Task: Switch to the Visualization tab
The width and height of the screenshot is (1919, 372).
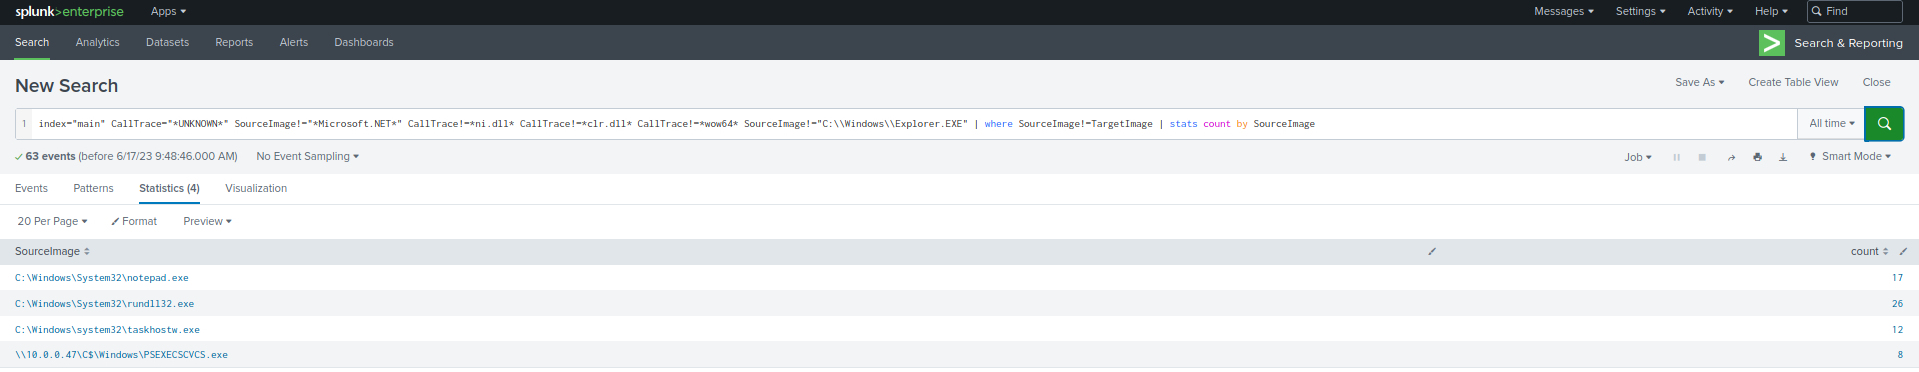Action: pyautogui.click(x=256, y=189)
